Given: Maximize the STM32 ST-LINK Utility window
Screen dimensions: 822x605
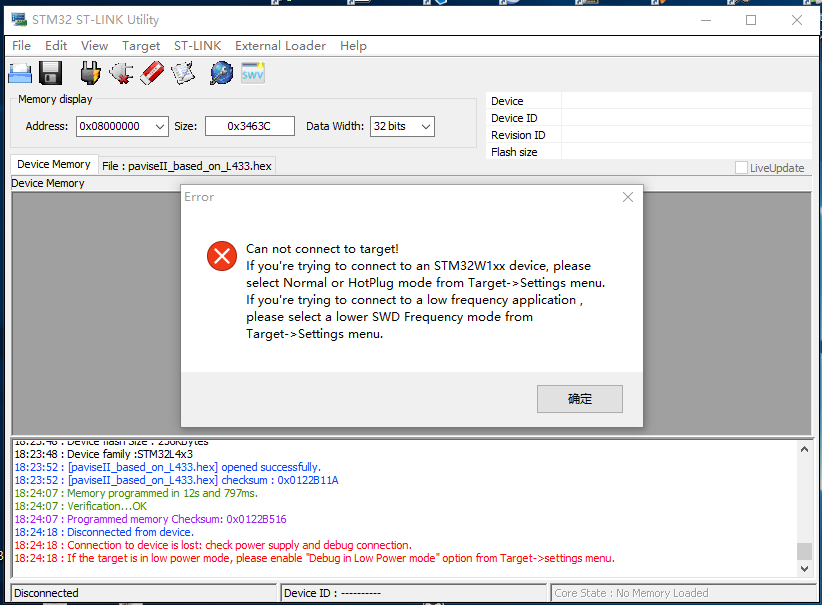Looking at the screenshot, I should pos(751,20).
